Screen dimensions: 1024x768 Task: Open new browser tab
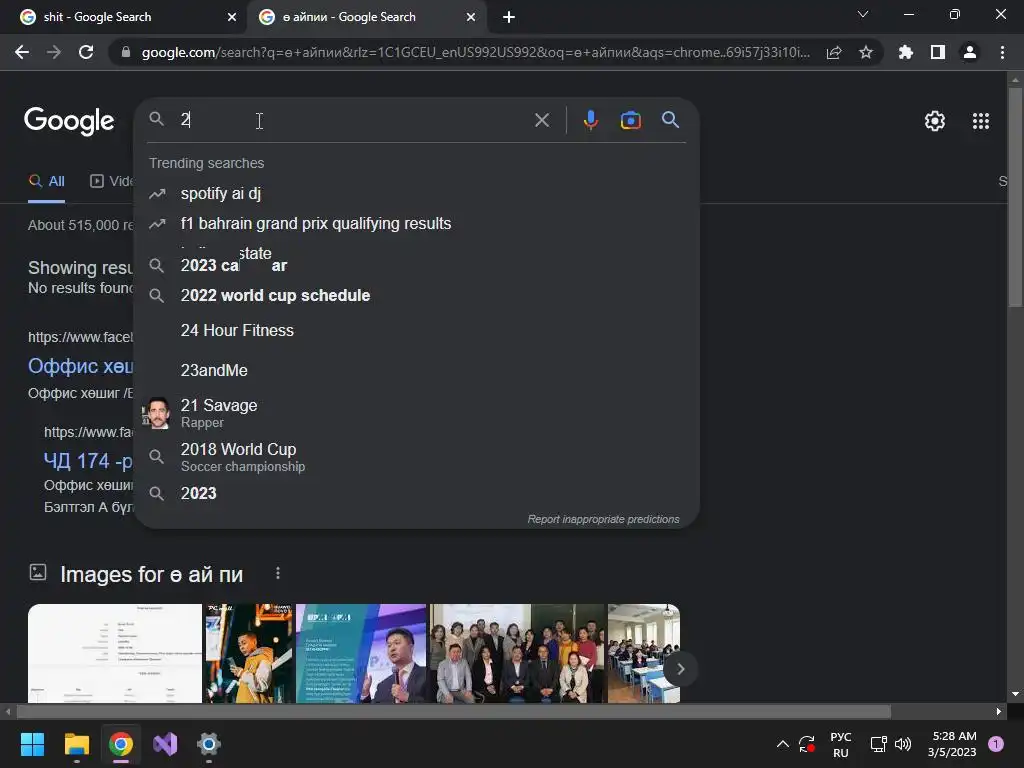click(x=509, y=17)
